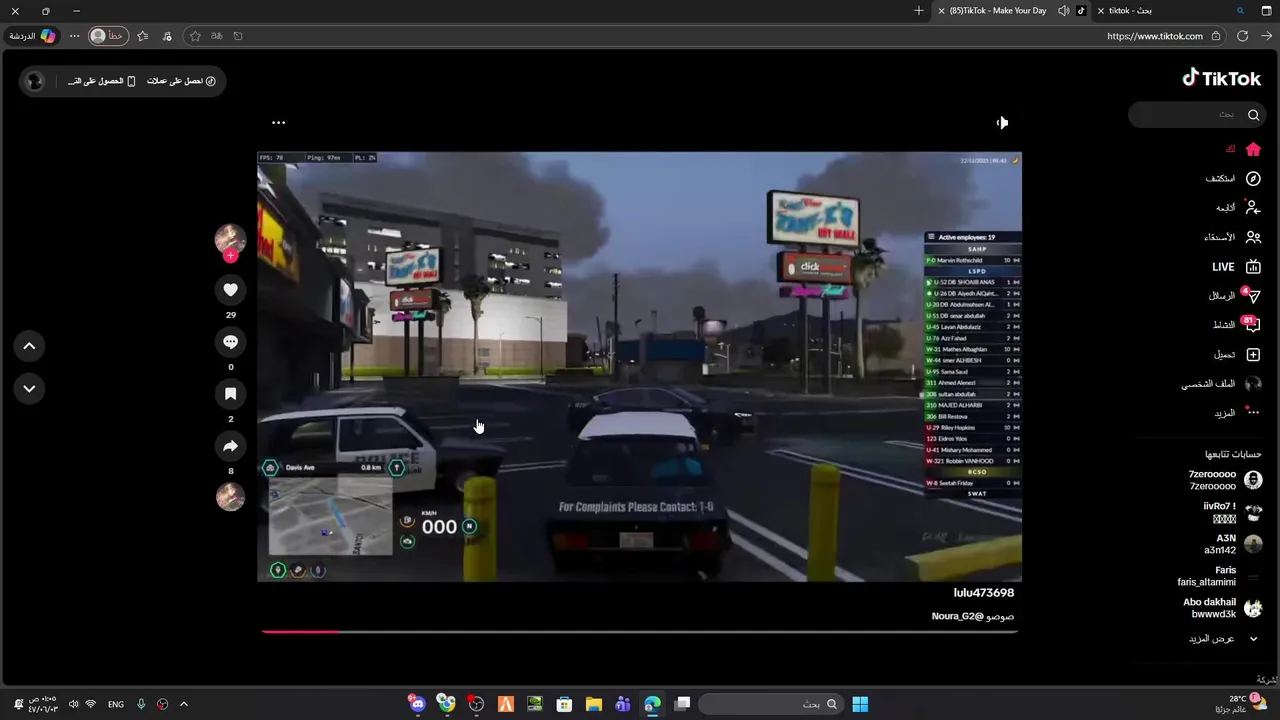Seek the video using the red progress bar
Viewport: 1280px width, 720px height.
[x=640, y=631]
